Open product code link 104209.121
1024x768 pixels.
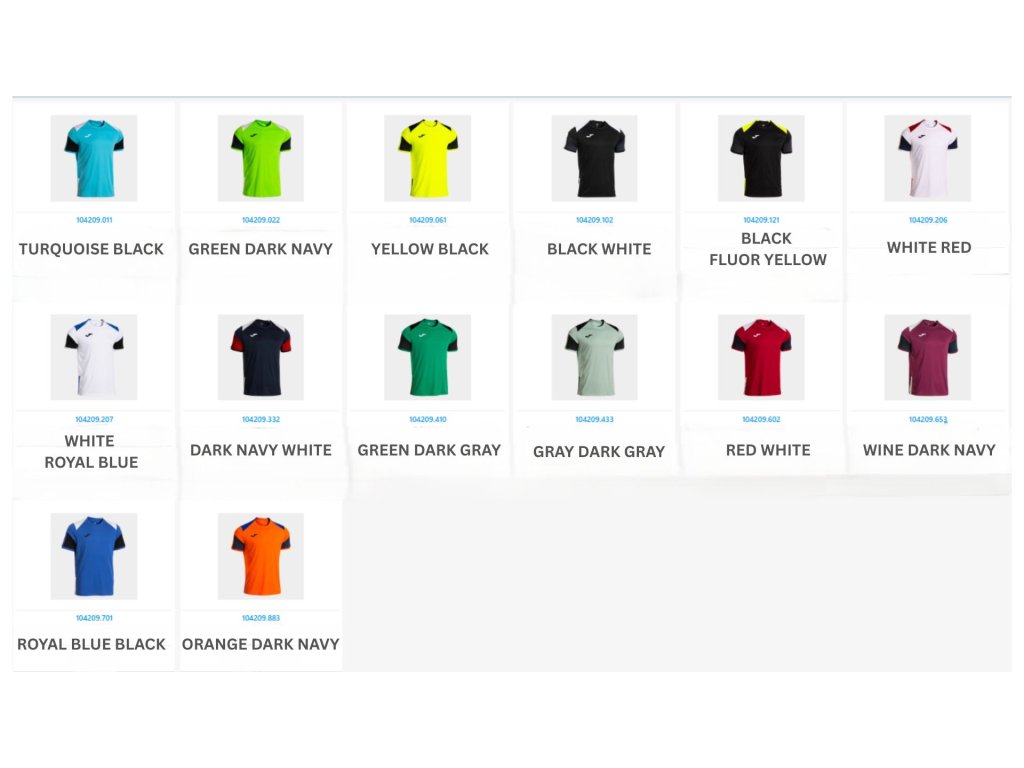tap(761, 220)
